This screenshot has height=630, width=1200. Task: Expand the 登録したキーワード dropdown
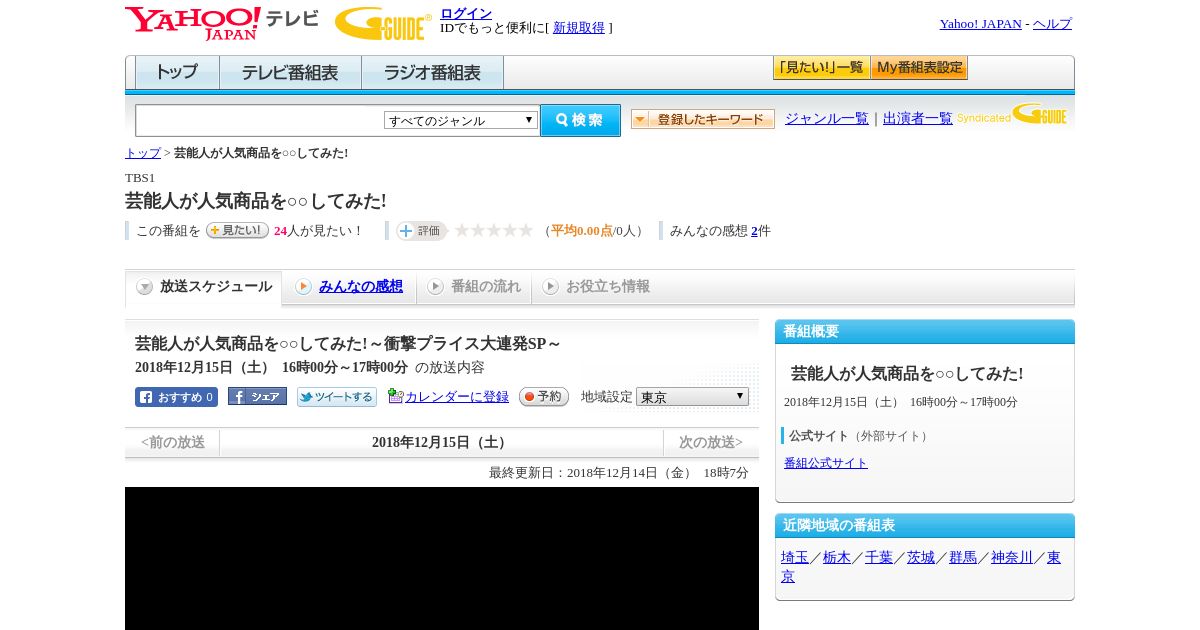pyautogui.click(x=703, y=119)
